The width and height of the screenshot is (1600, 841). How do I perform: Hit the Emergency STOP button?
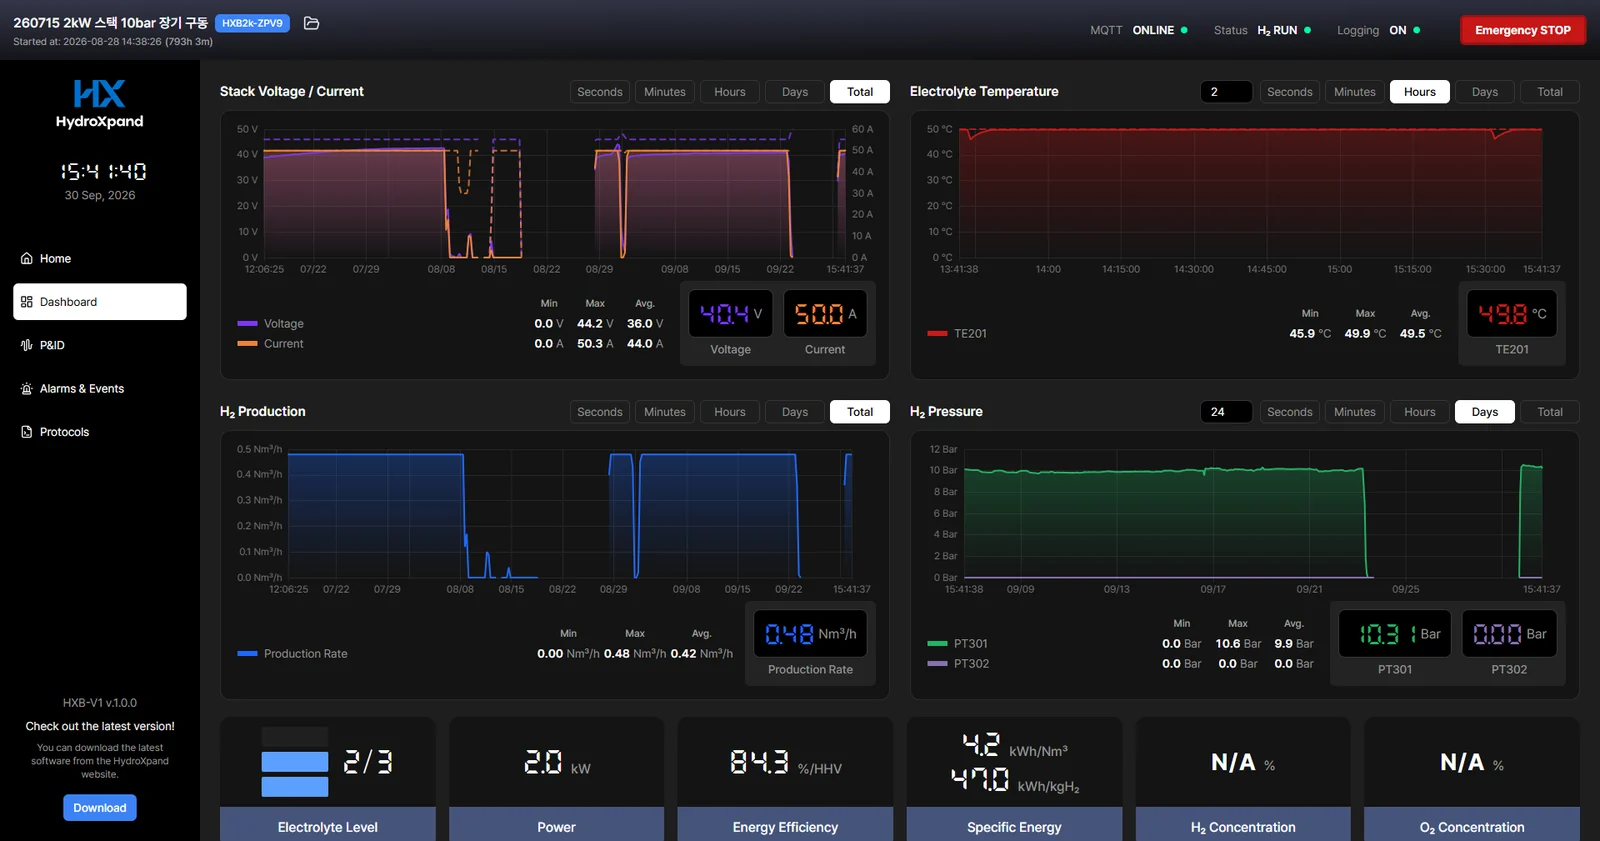click(x=1523, y=30)
